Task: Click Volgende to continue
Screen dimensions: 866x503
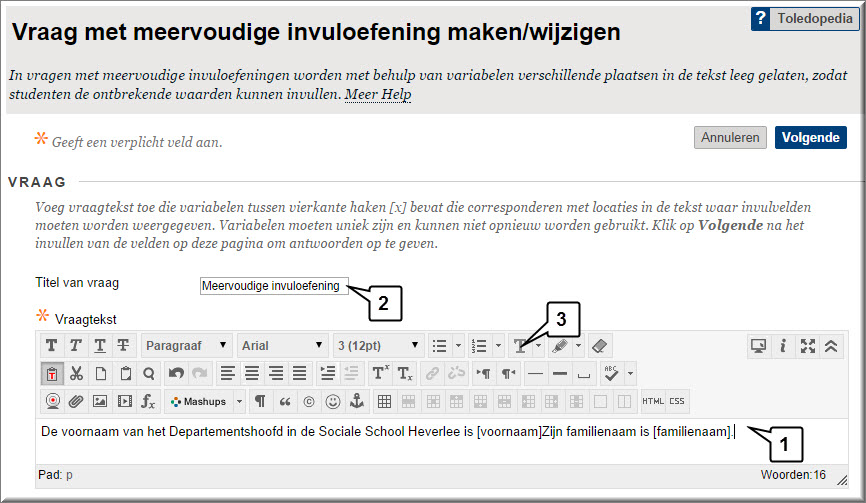Action: [x=810, y=137]
